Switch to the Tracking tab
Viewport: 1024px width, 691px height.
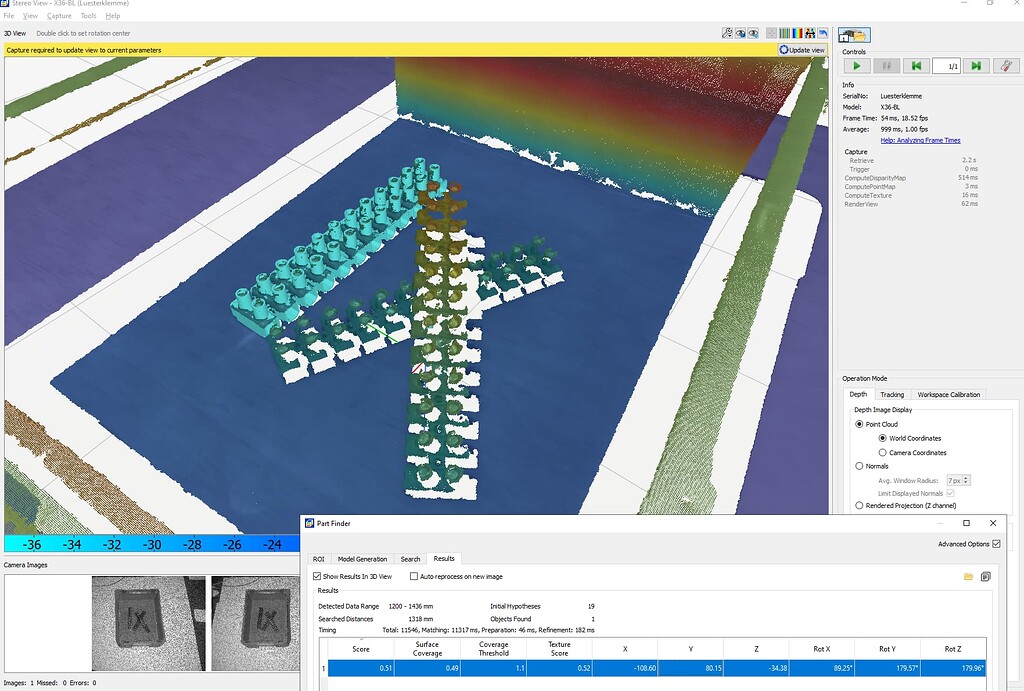891,394
